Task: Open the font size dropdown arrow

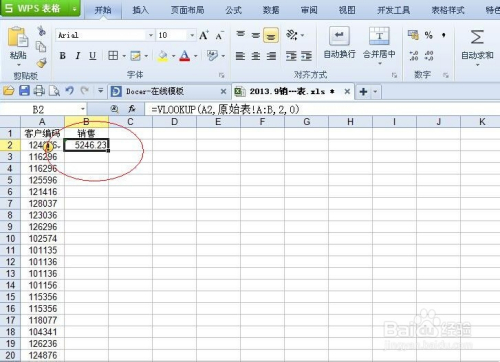Action: click(x=192, y=35)
